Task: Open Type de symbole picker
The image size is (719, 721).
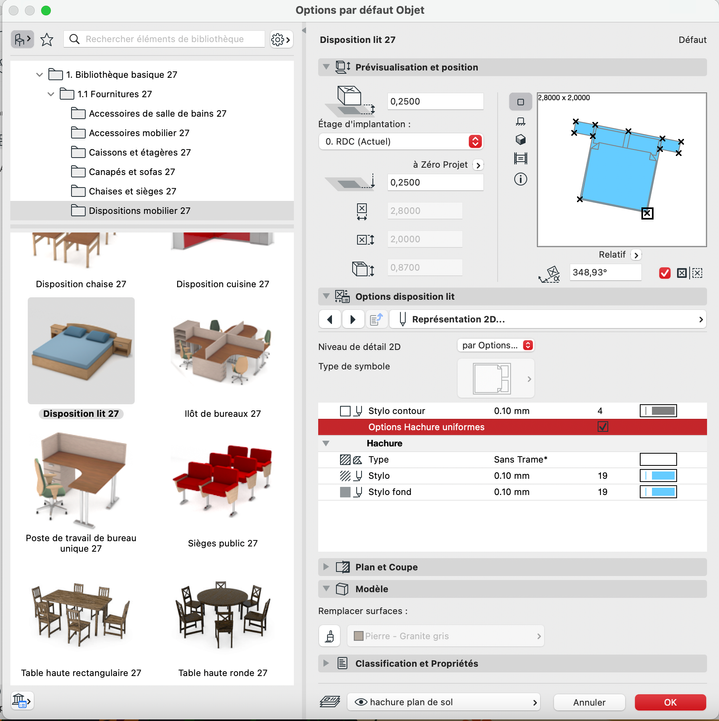Action: tap(496, 379)
